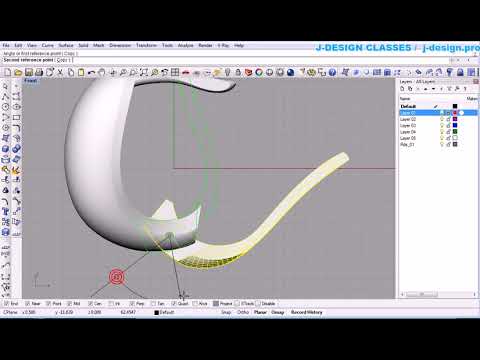The height and width of the screenshot is (360, 480).
Task: Click the blue Help question mark icon
Action: [x=332, y=72]
